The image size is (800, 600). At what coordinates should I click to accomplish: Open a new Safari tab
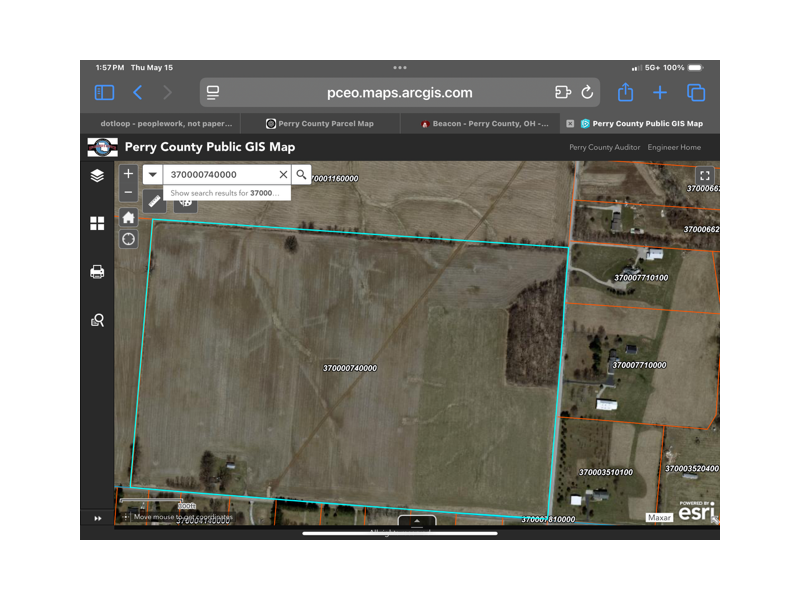click(x=660, y=92)
